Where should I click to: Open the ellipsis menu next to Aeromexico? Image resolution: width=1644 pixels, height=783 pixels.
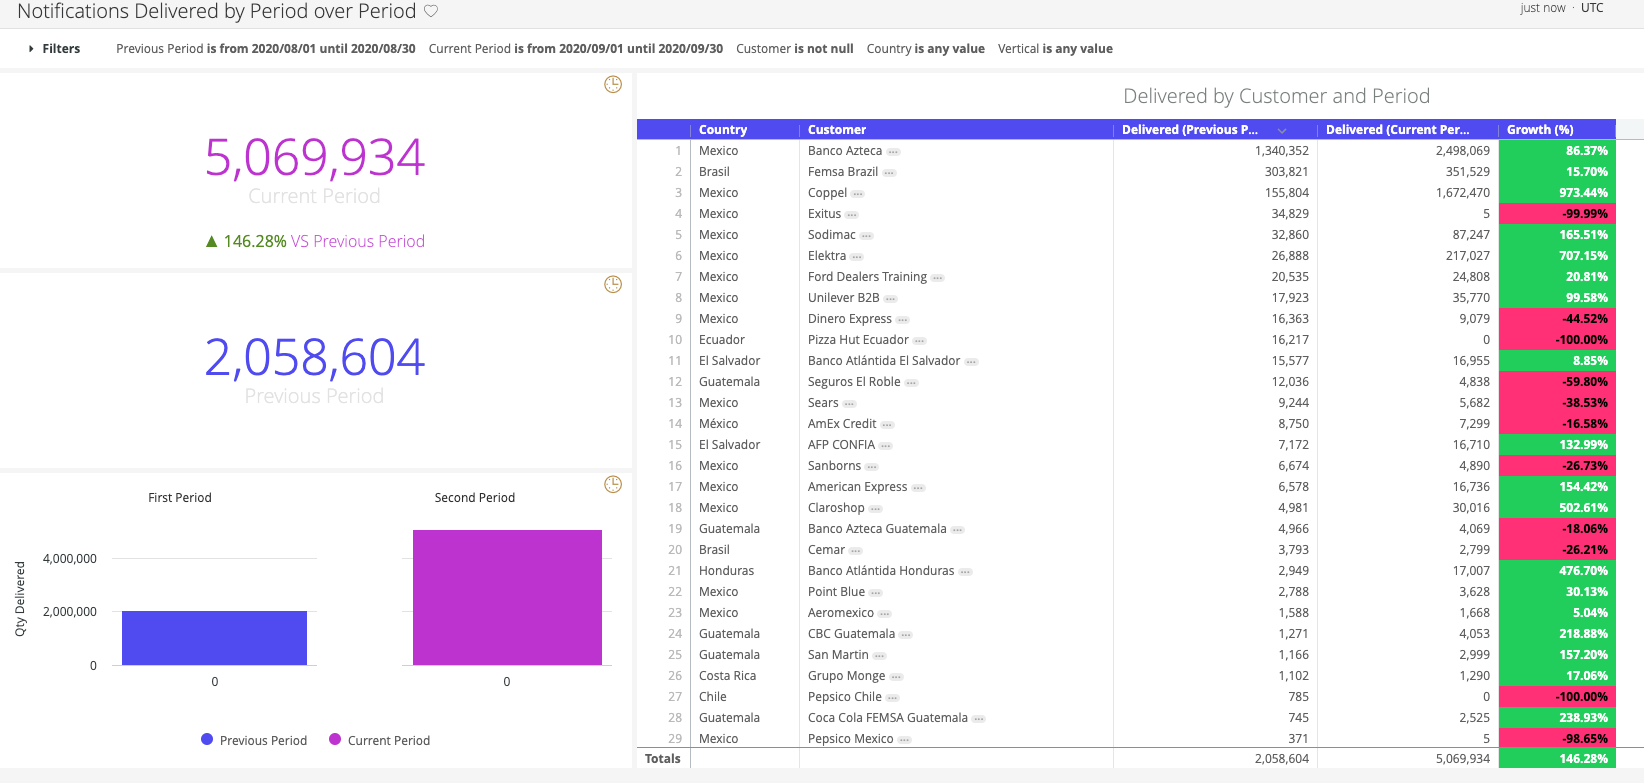click(885, 614)
